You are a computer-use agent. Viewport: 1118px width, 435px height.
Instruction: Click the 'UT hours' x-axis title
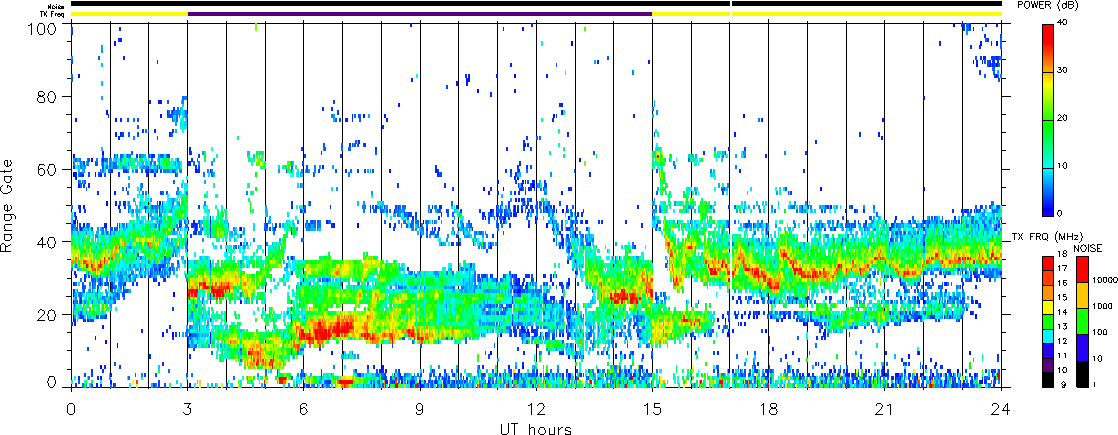pyautogui.click(x=536, y=428)
